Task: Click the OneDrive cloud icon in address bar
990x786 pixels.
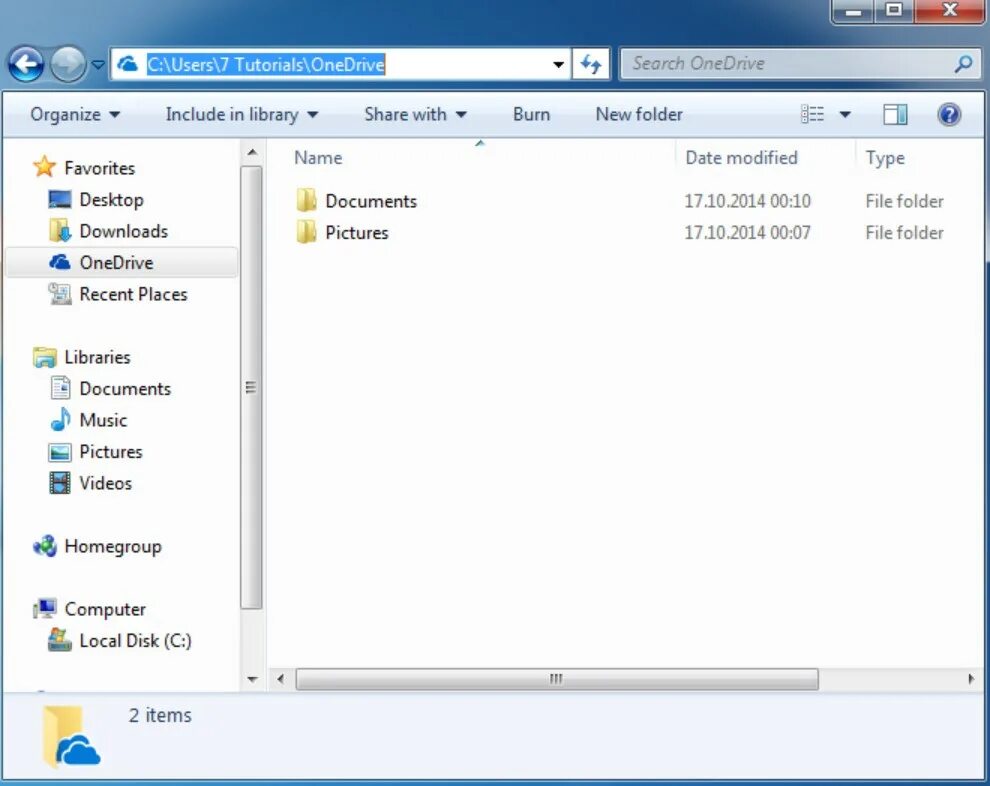Action: coord(128,64)
